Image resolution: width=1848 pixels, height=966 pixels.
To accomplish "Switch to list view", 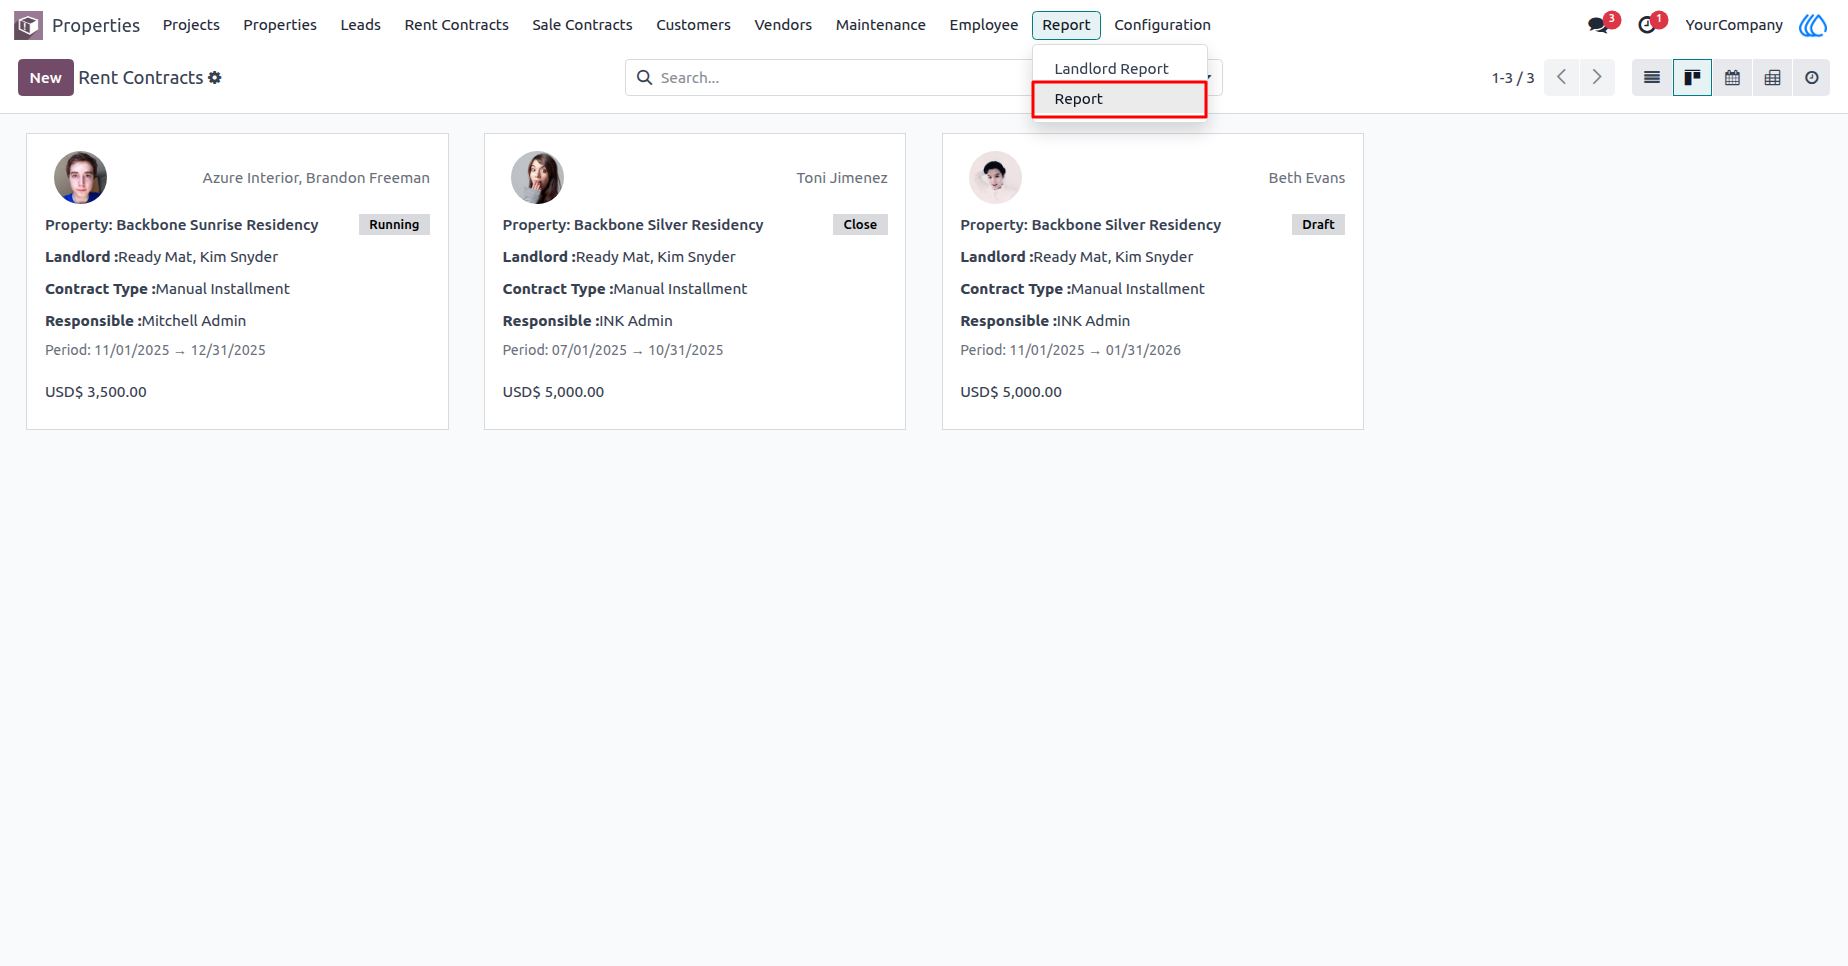I will (1652, 78).
